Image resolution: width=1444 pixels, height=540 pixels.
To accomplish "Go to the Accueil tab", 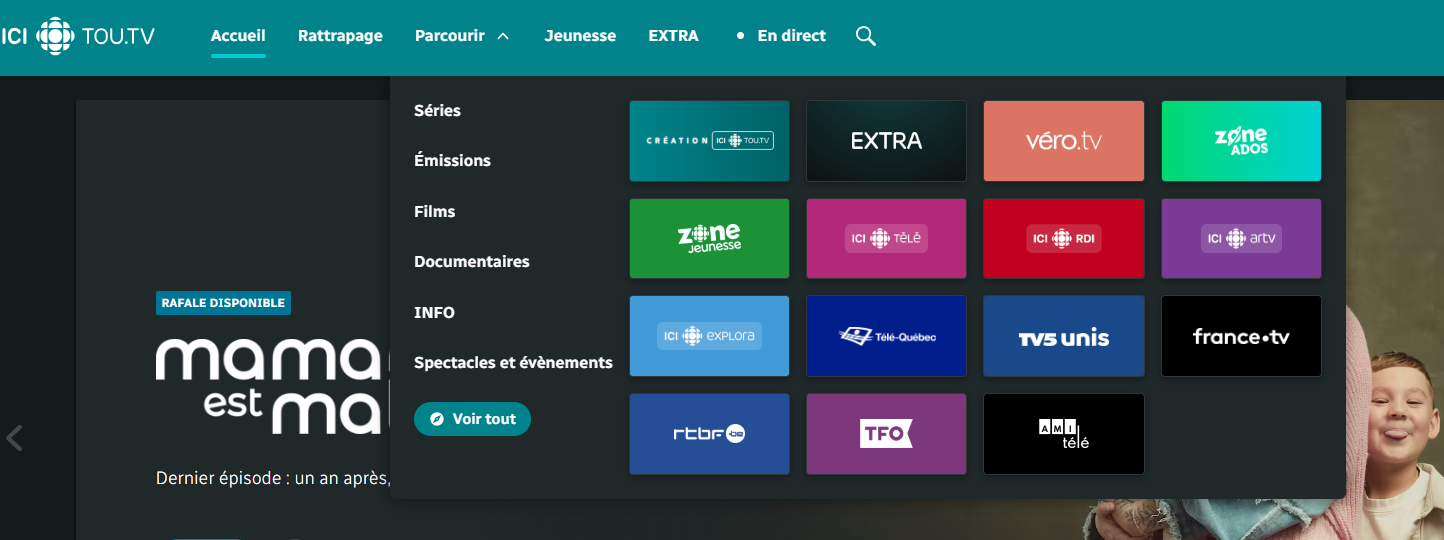I will [x=238, y=36].
